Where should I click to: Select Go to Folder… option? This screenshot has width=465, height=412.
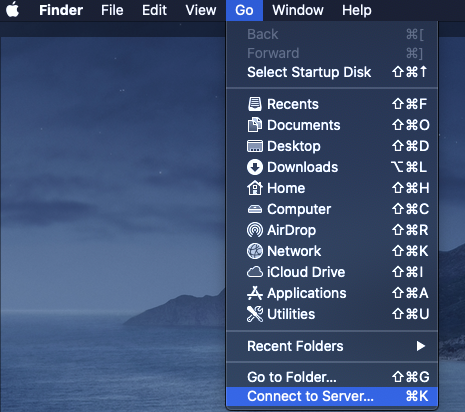click(x=332, y=377)
